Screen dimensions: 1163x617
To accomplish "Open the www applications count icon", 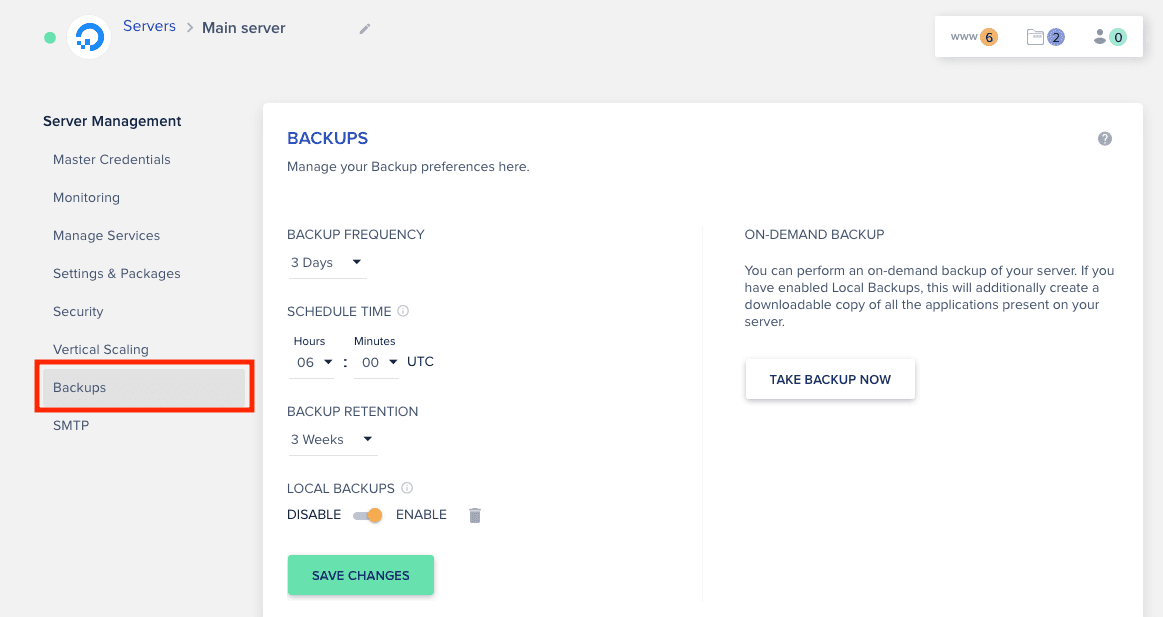I will 974,37.
